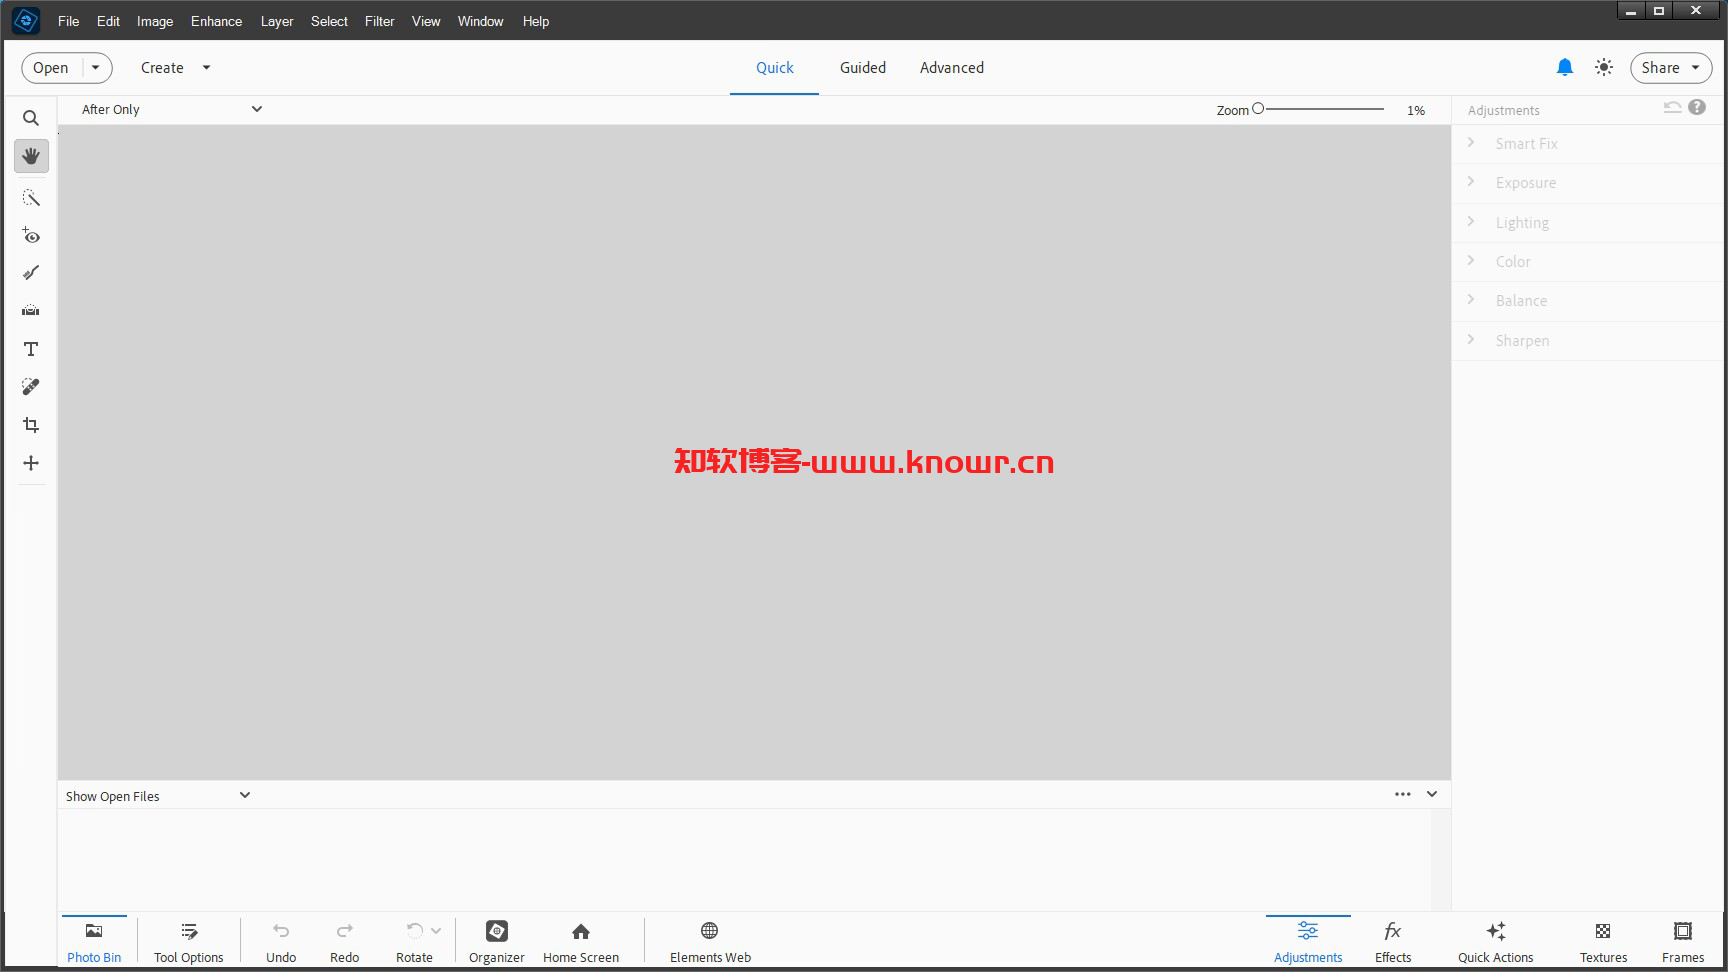The width and height of the screenshot is (1728, 972).
Task: Click the Photoshop Elements app logo
Action: click(26, 20)
